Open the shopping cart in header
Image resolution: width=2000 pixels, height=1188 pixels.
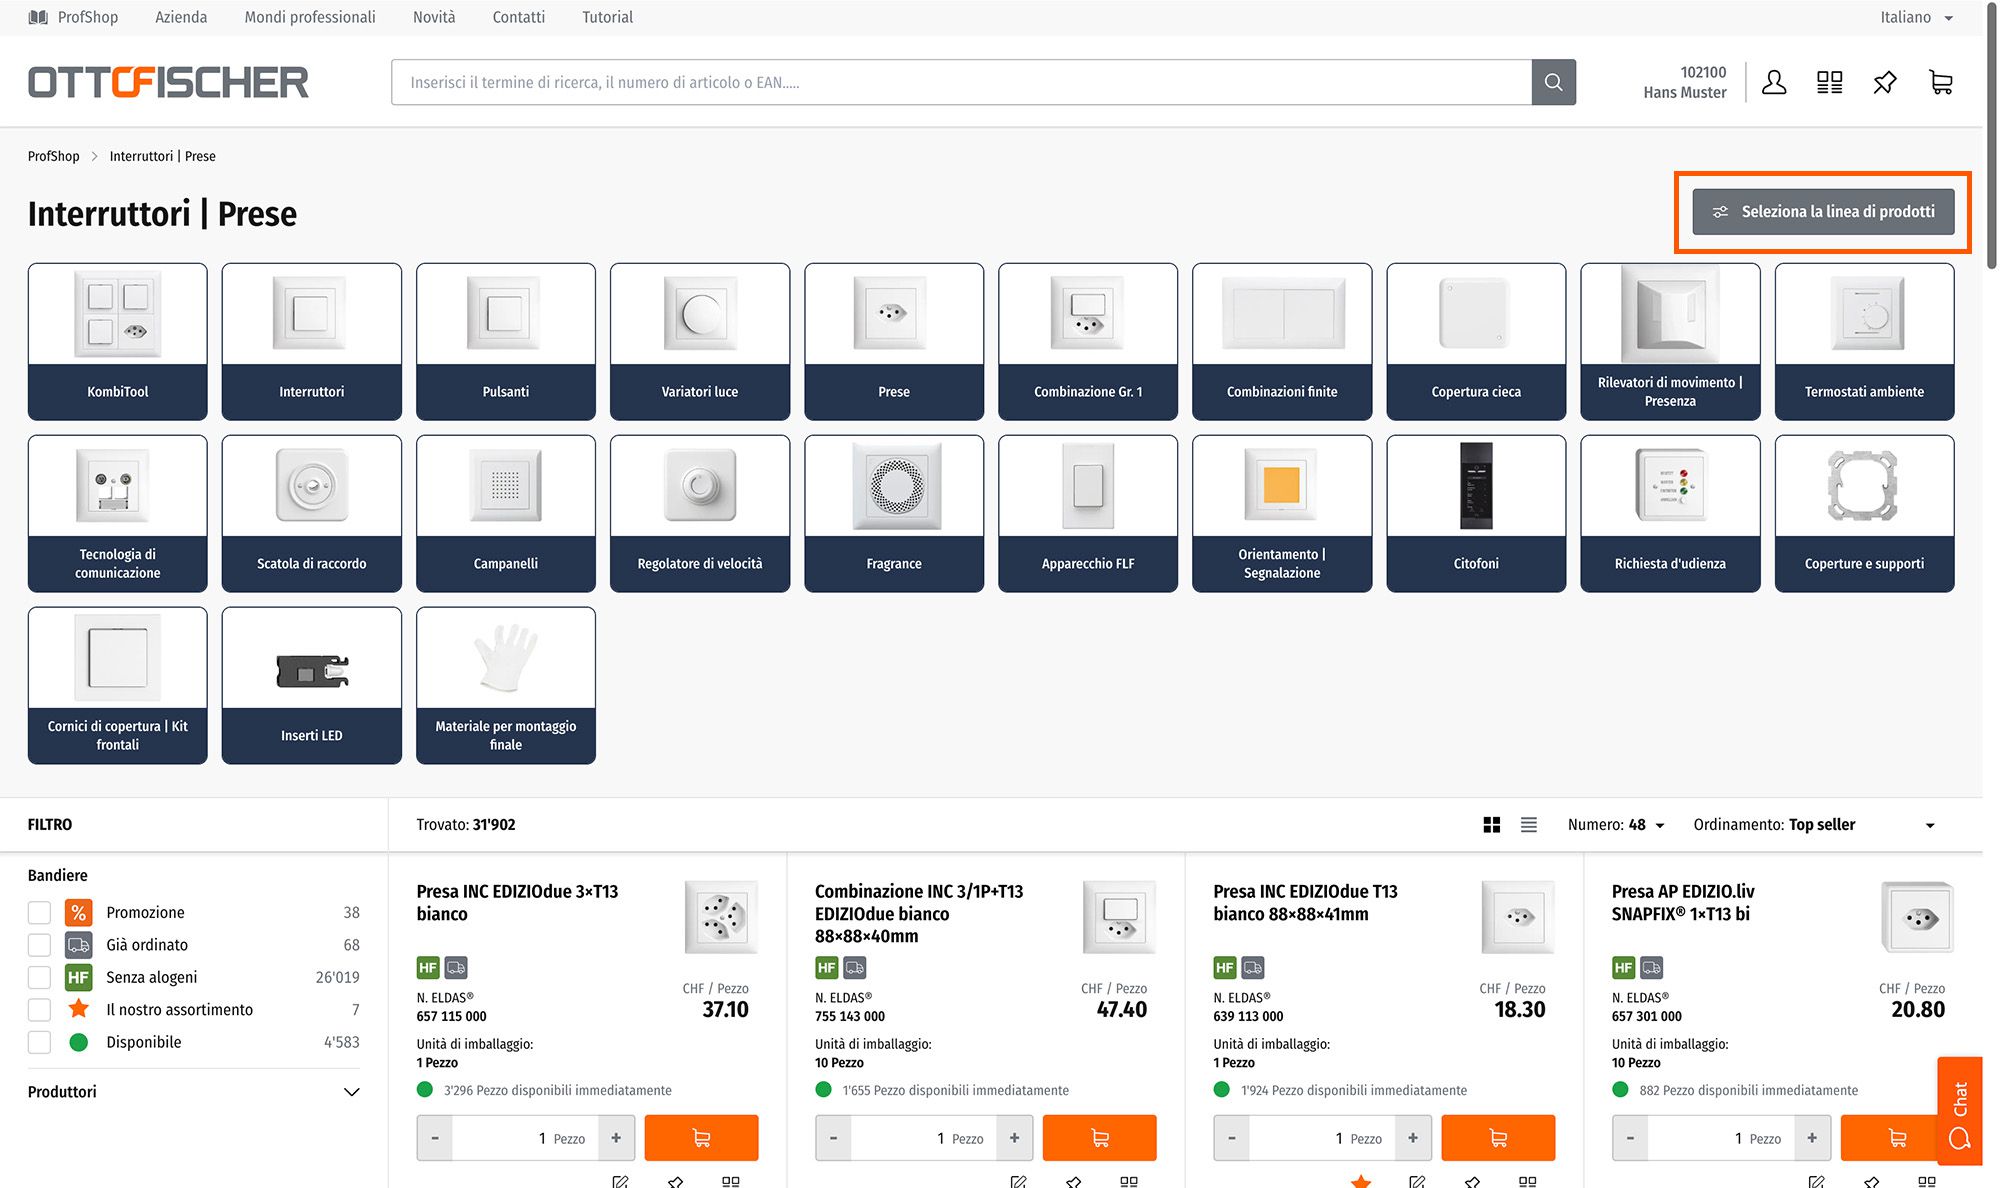click(x=1940, y=82)
